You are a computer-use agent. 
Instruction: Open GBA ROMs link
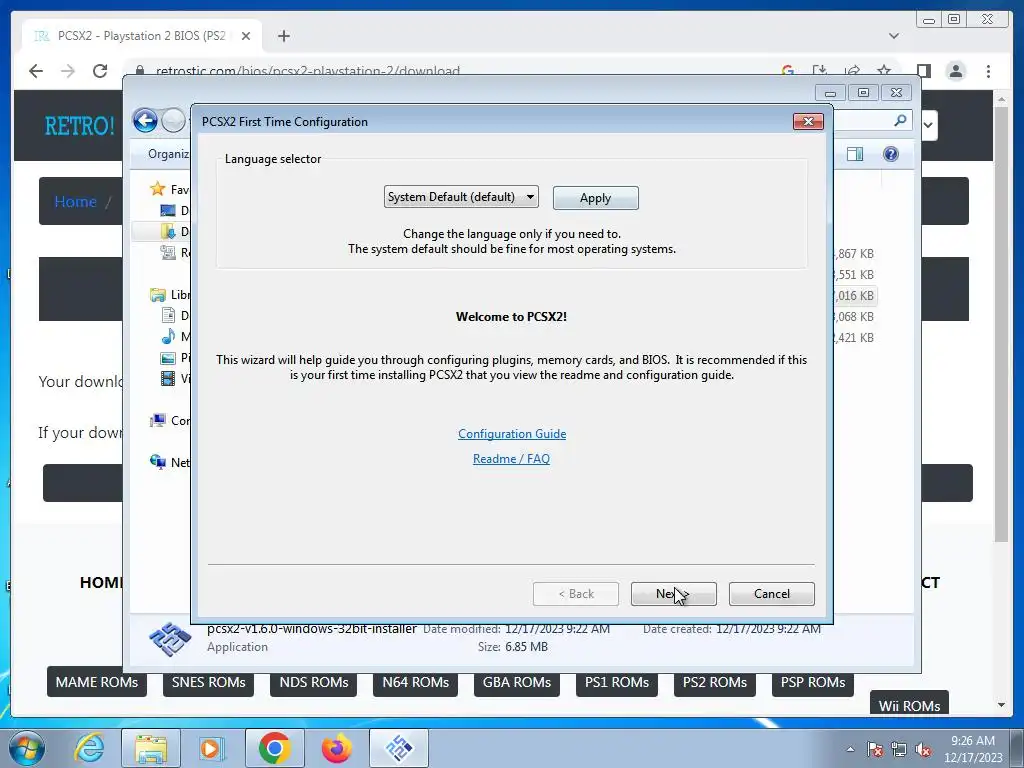517,682
